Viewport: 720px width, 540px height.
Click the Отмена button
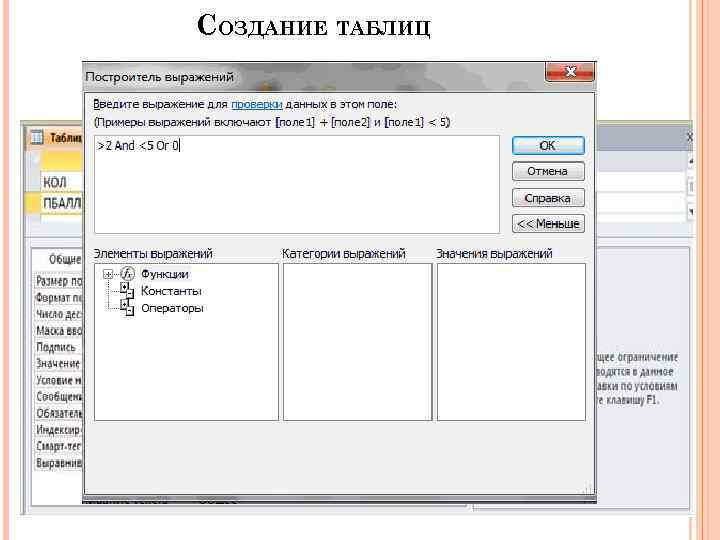tap(548, 171)
